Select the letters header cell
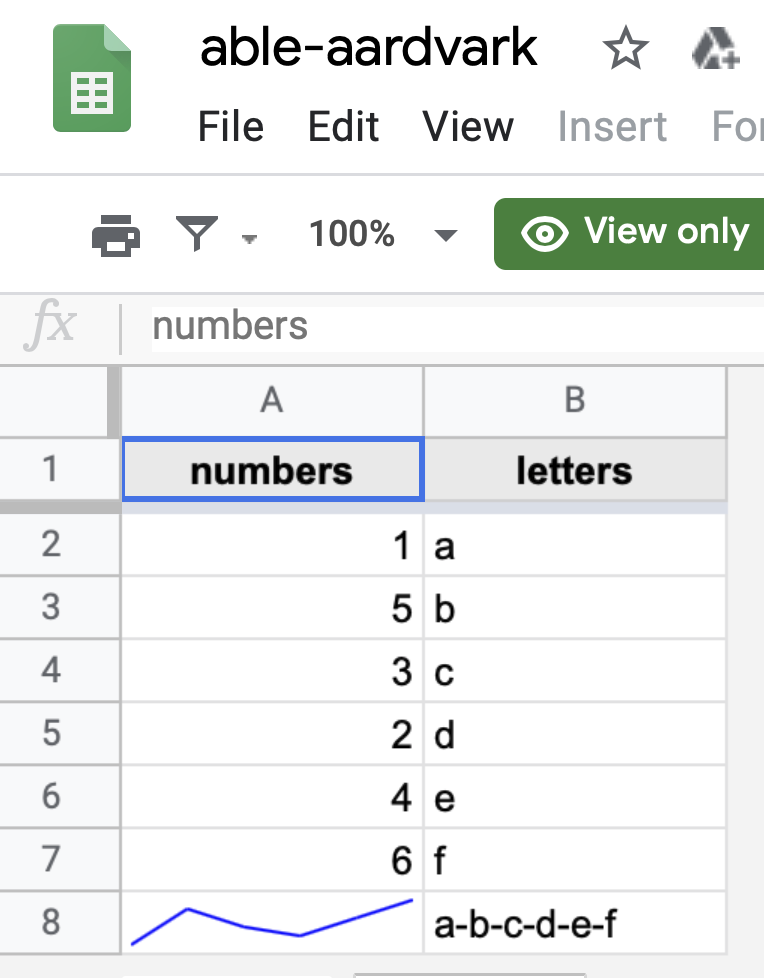Viewport: 764px width, 978px height. pyautogui.click(x=574, y=470)
